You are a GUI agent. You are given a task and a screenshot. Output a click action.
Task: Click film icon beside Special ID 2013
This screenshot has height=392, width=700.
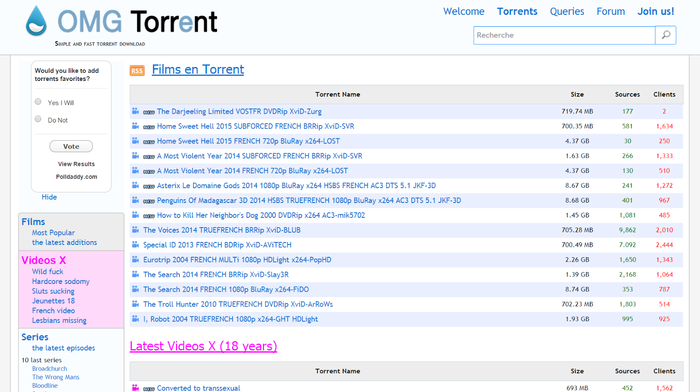click(135, 245)
